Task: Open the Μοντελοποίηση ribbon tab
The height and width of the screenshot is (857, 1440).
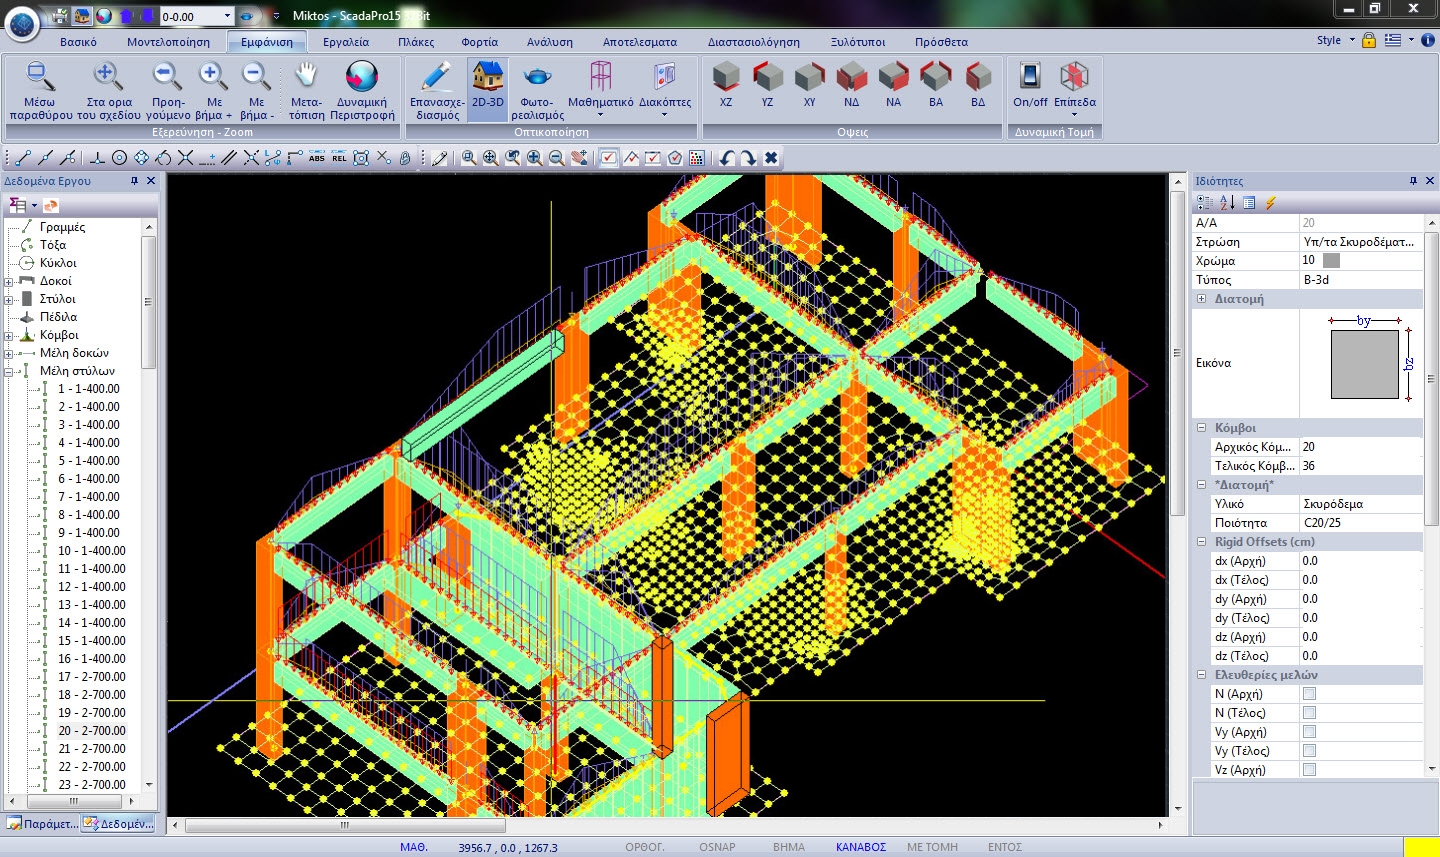Action: tap(168, 42)
